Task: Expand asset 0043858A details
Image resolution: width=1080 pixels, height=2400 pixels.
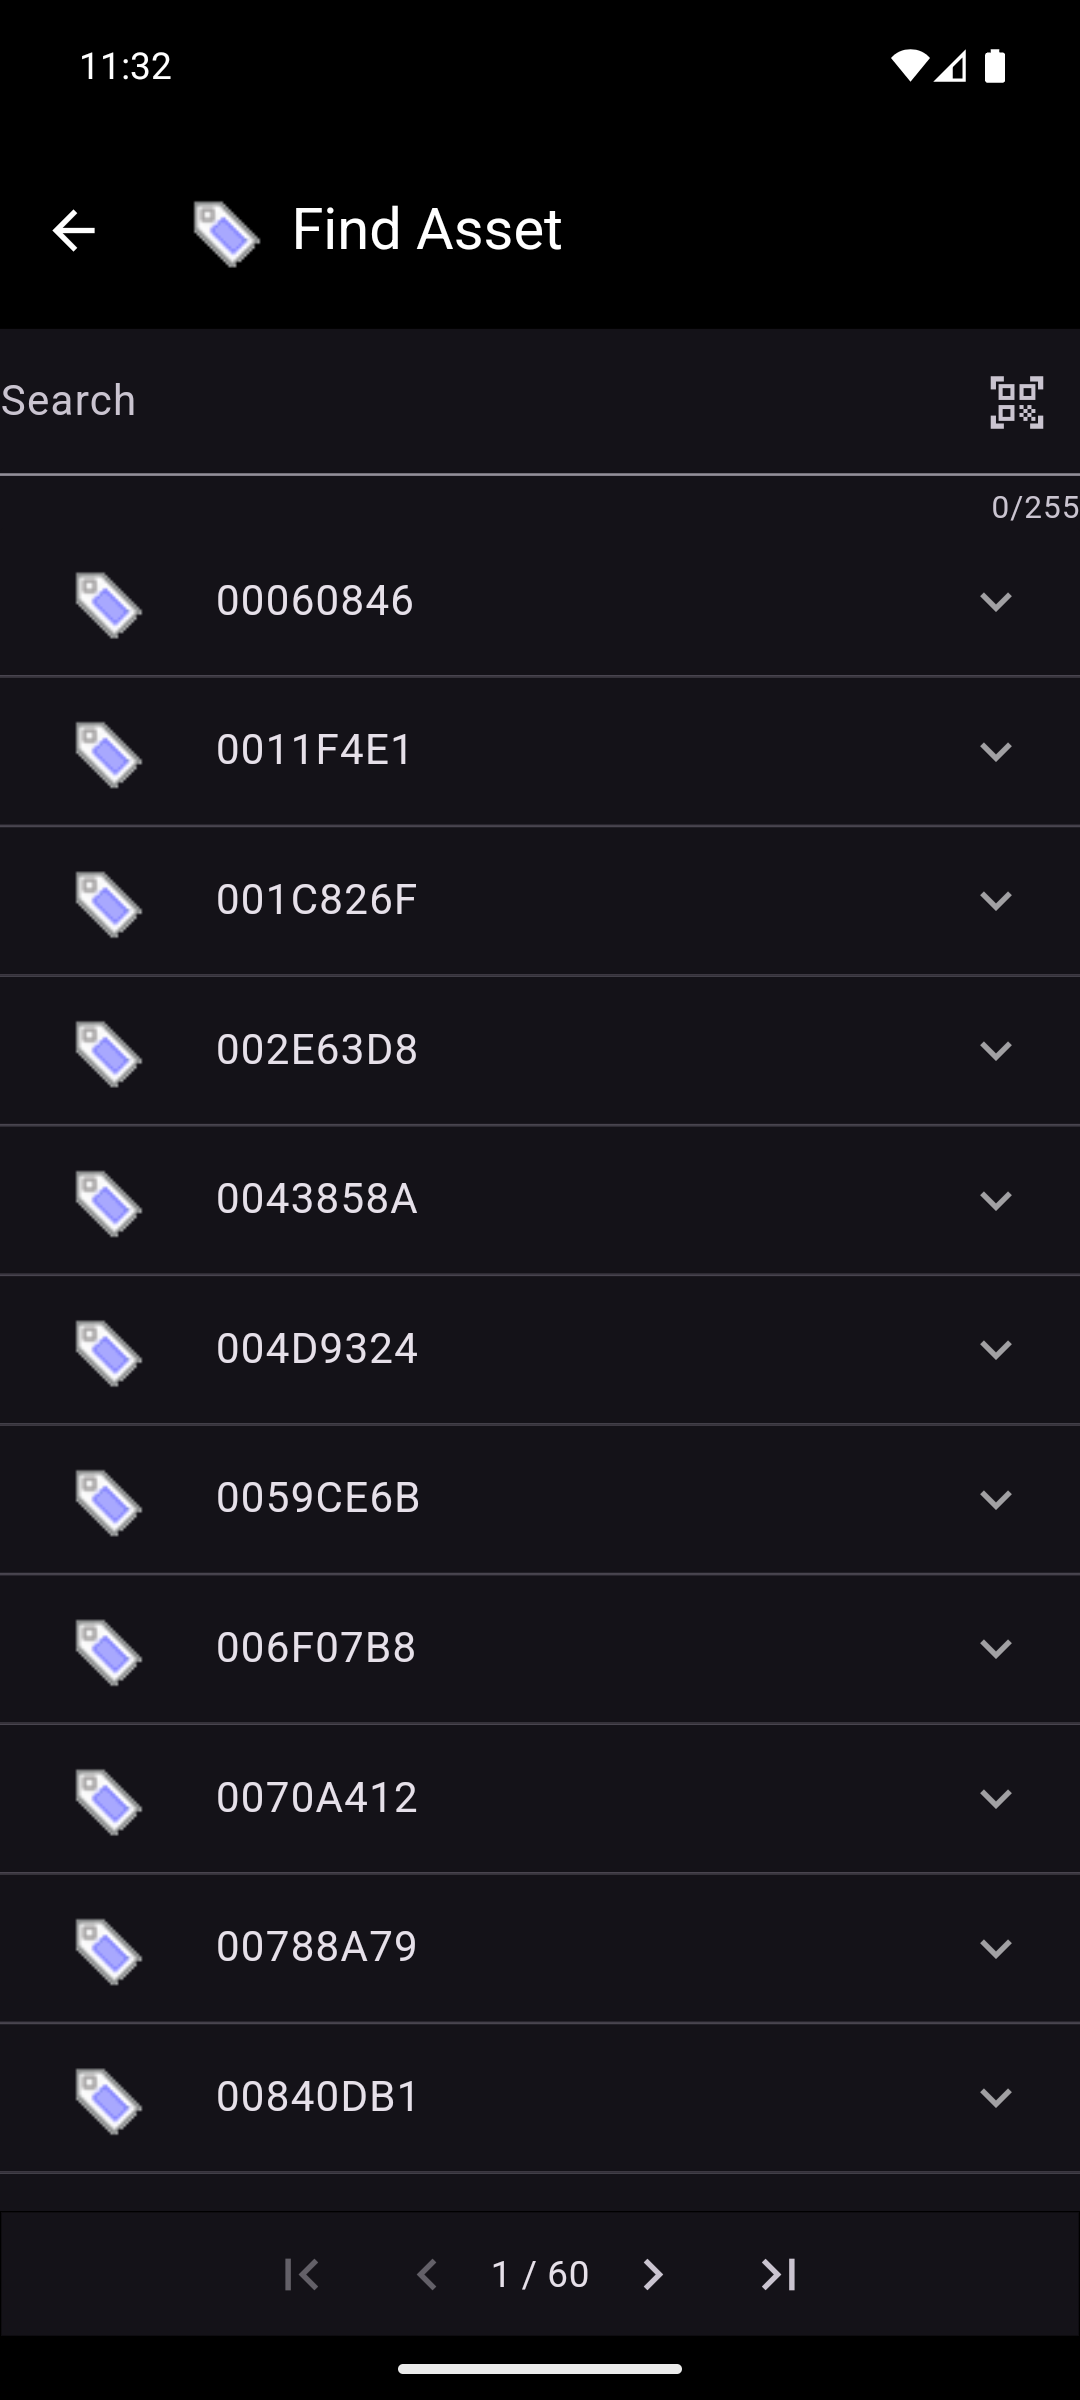Action: (x=995, y=1200)
